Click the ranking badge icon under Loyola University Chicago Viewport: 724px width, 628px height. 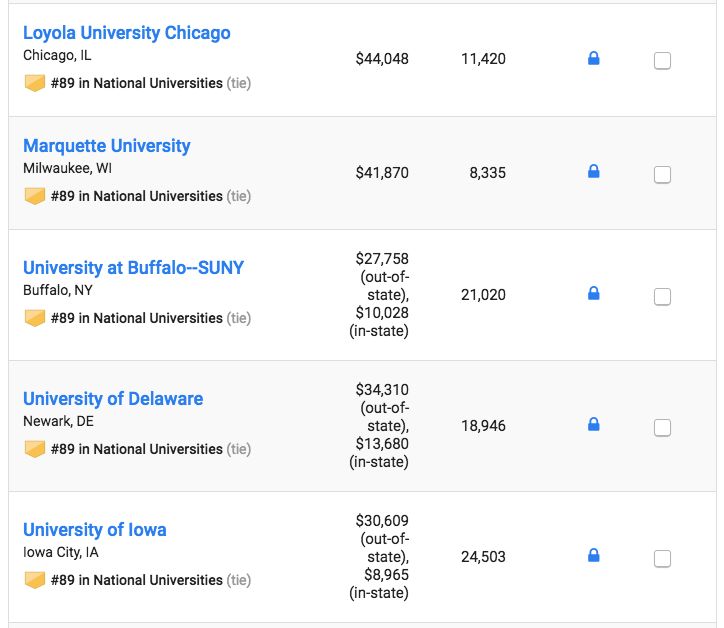35,83
